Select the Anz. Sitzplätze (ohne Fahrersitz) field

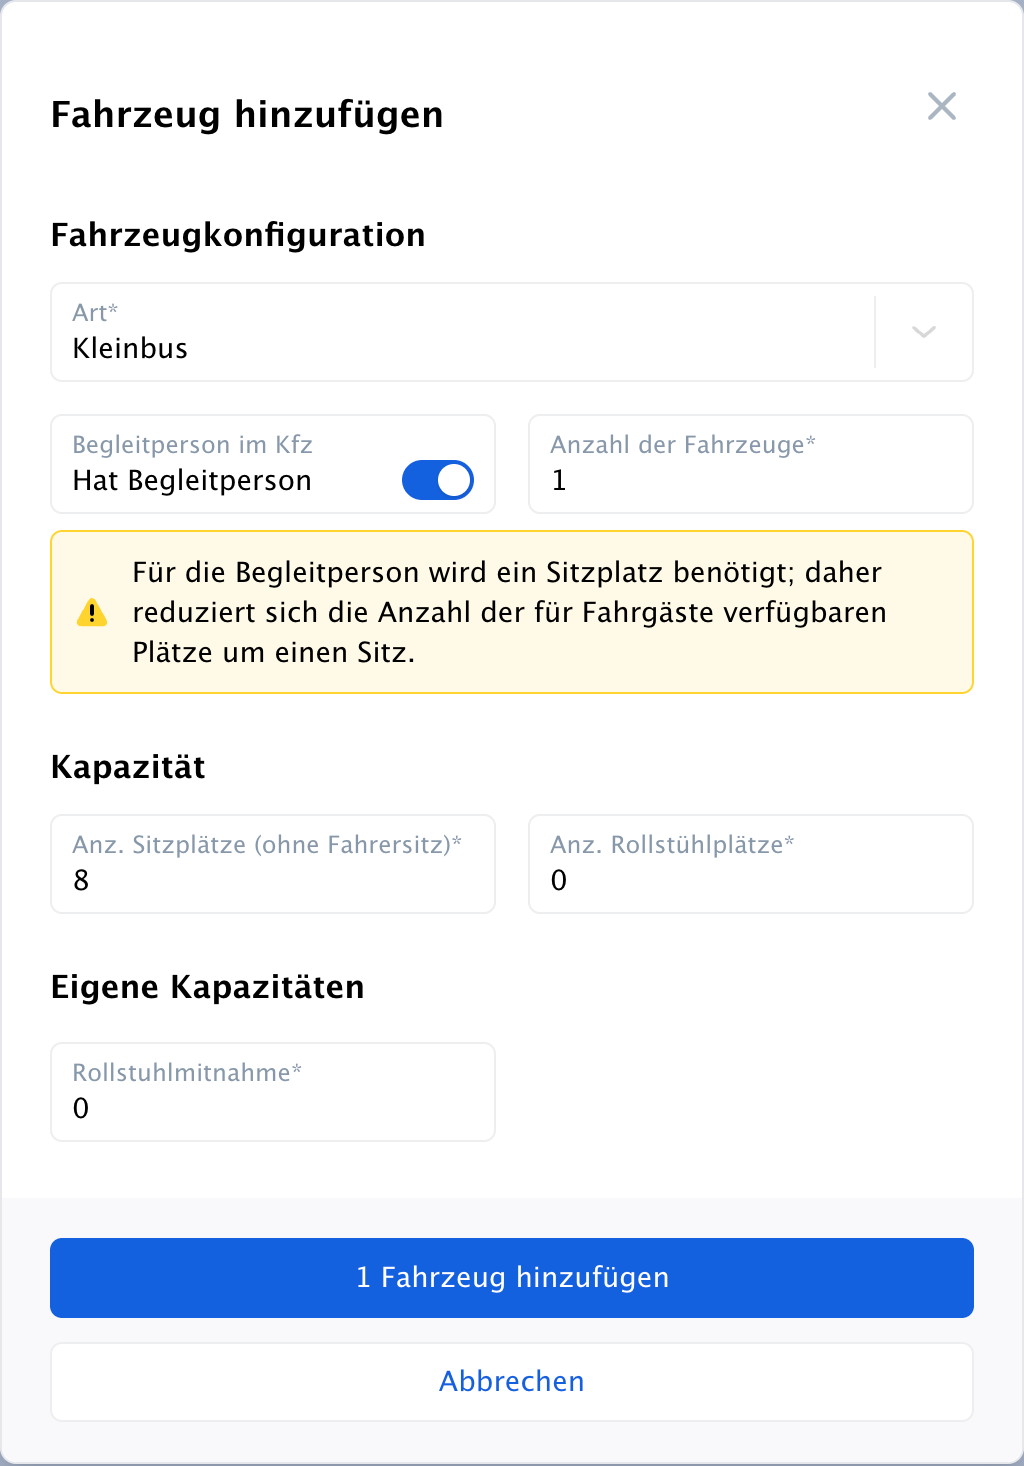coord(273,864)
